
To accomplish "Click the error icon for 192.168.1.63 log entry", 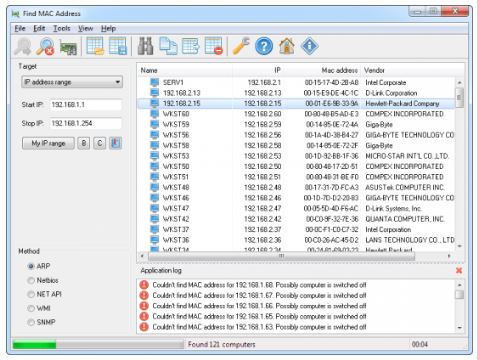I will click(x=144, y=327).
